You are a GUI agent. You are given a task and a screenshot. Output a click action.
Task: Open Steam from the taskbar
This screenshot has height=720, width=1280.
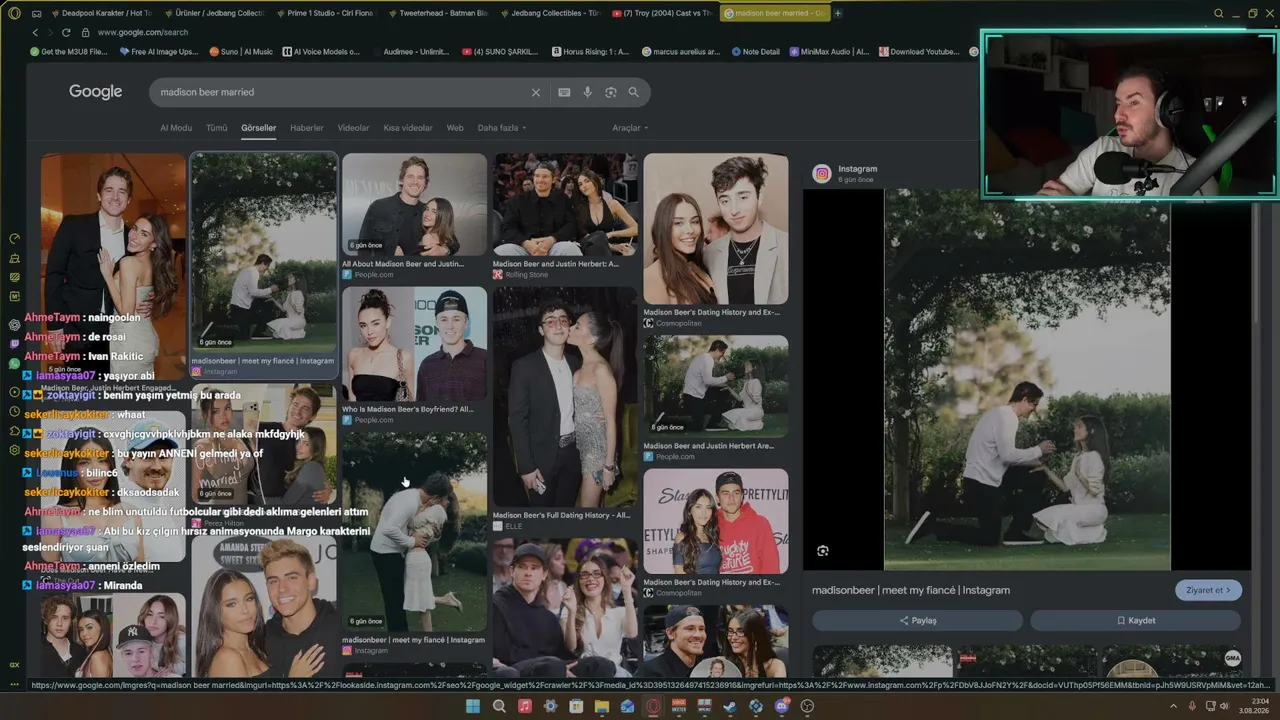coord(730,706)
